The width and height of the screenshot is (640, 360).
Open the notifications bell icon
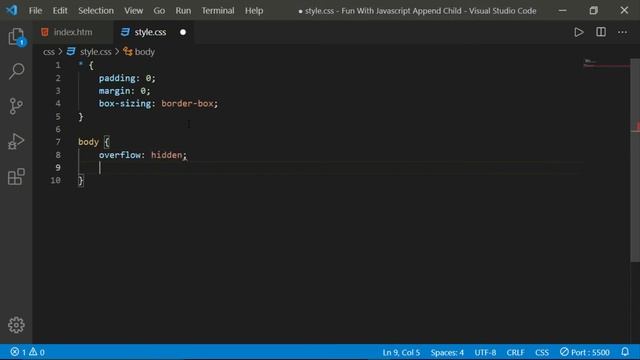pyautogui.click(x=625, y=351)
